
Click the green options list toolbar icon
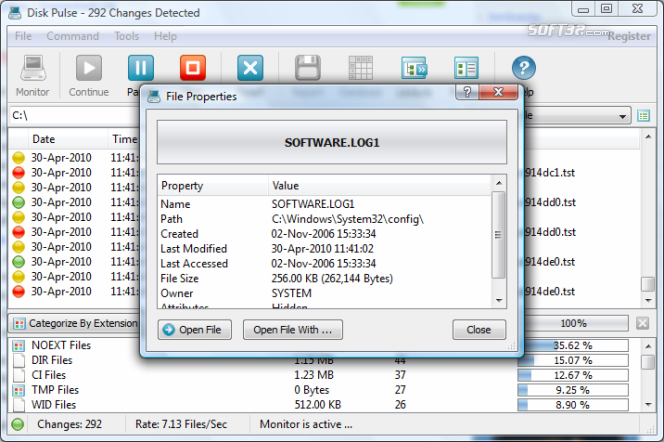click(466, 68)
